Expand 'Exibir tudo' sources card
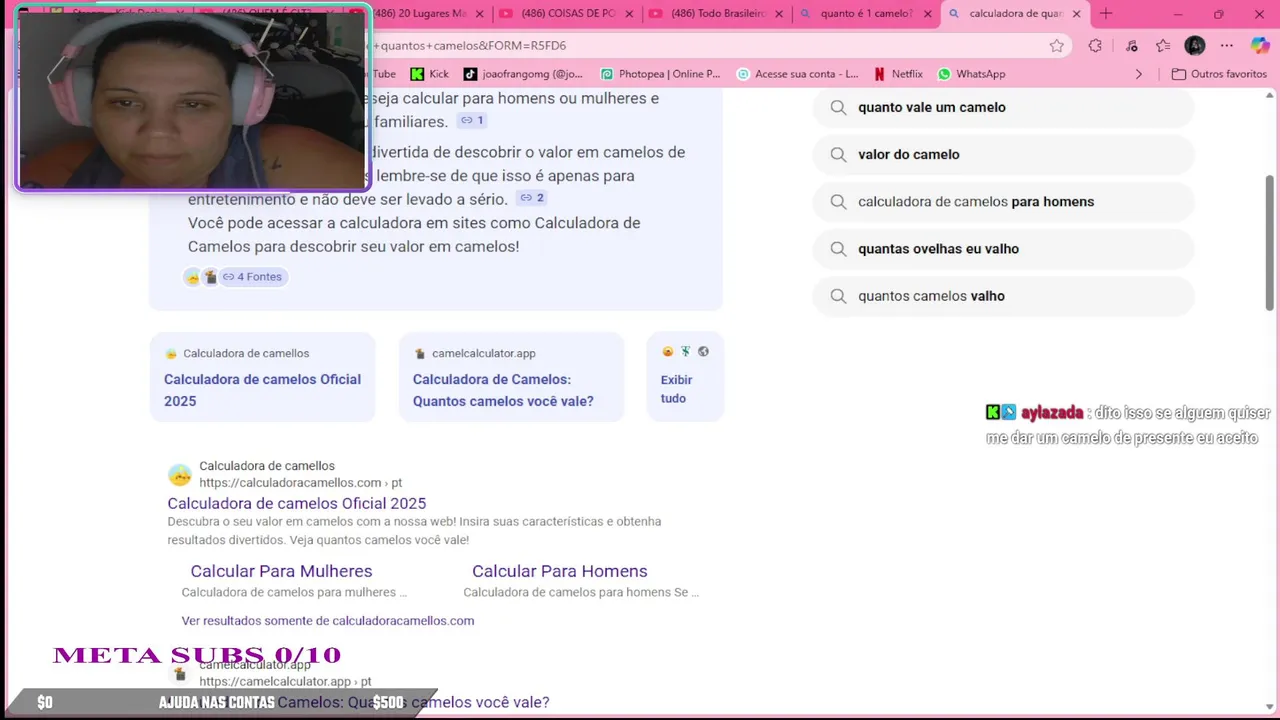 coord(685,377)
